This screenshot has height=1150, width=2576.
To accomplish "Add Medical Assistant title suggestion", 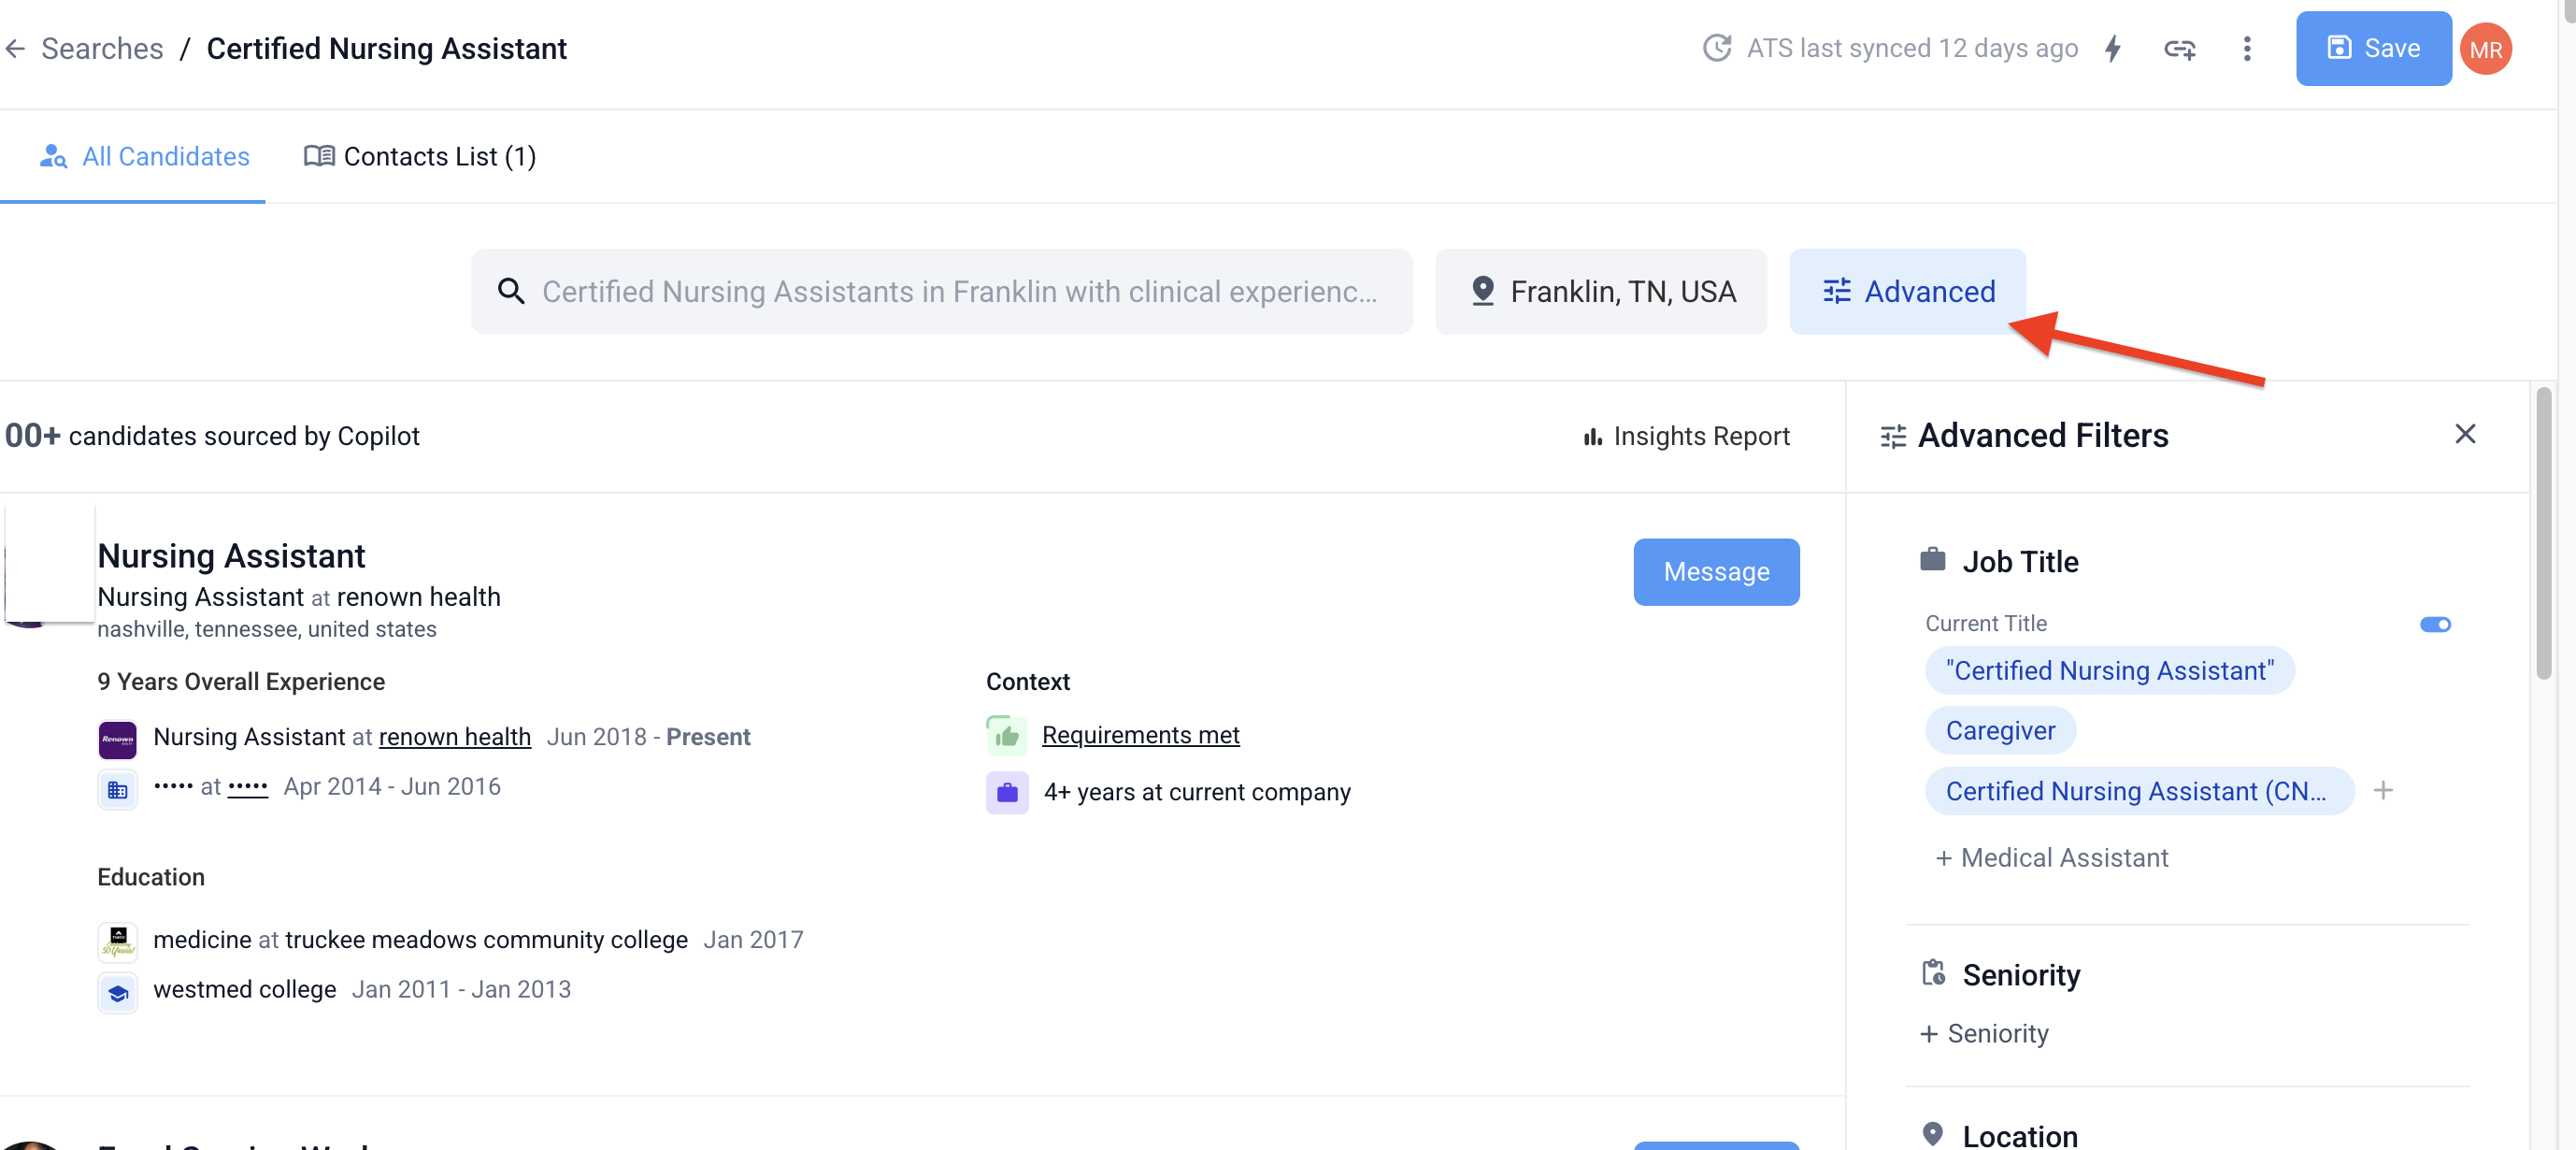I will [2051, 858].
